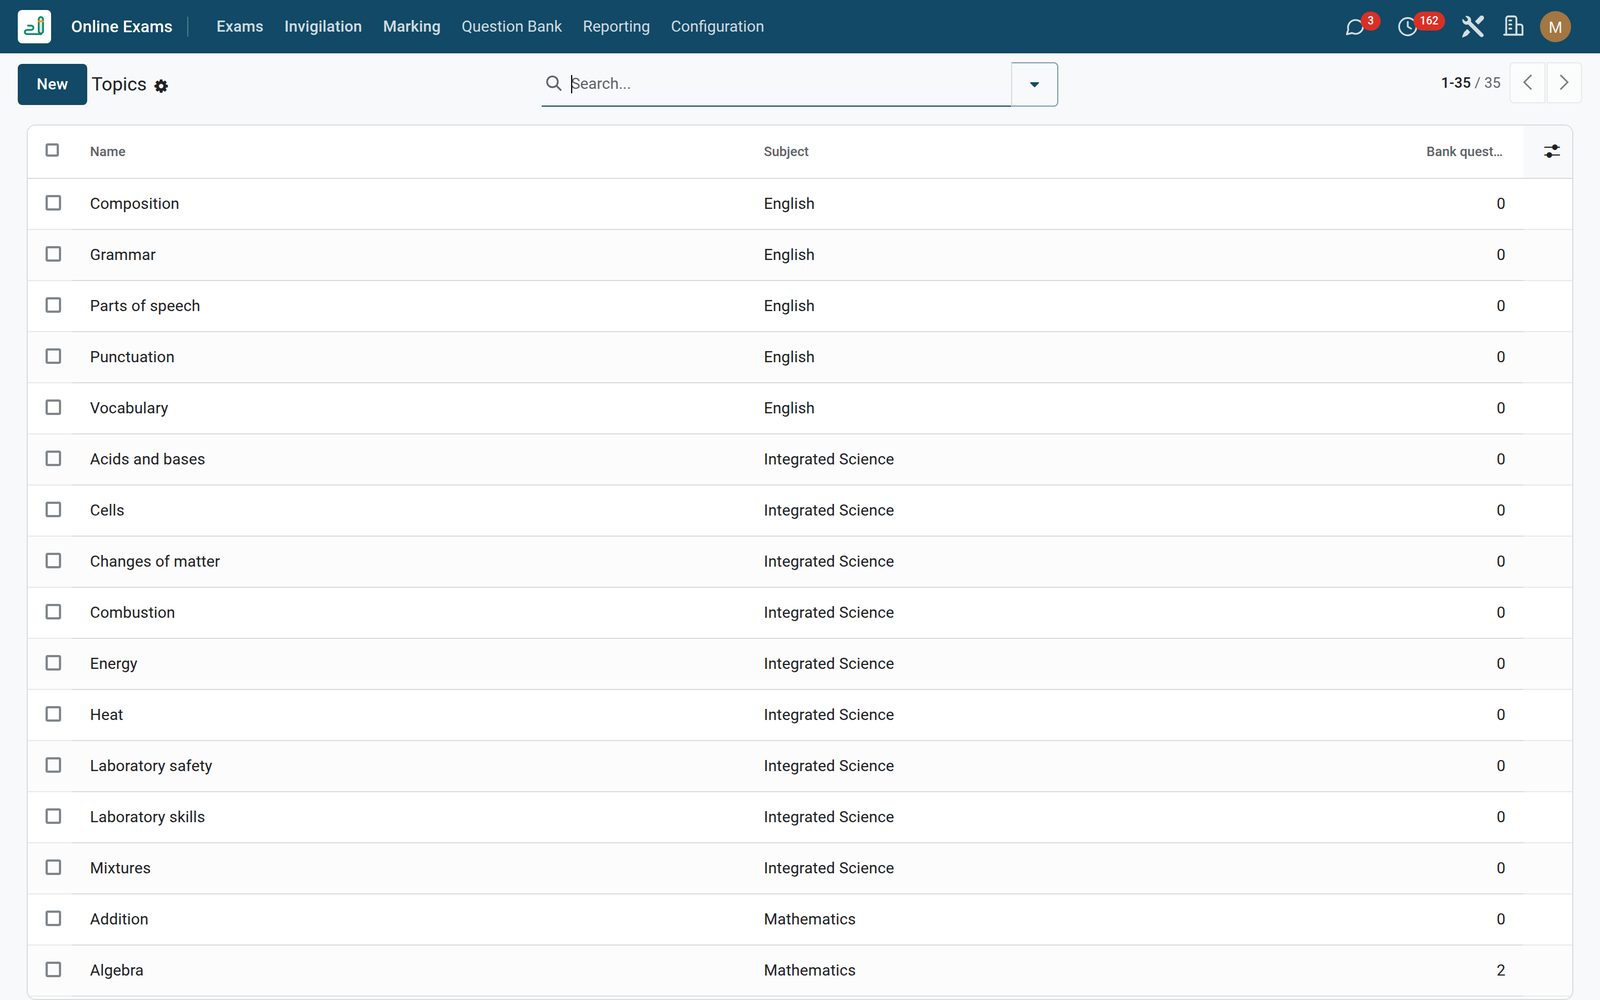Viewport: 1600px width, 1000px height.
Task: Open the optional columns adjust icon
Action: pyautogui.click(x=1551, y=151)
